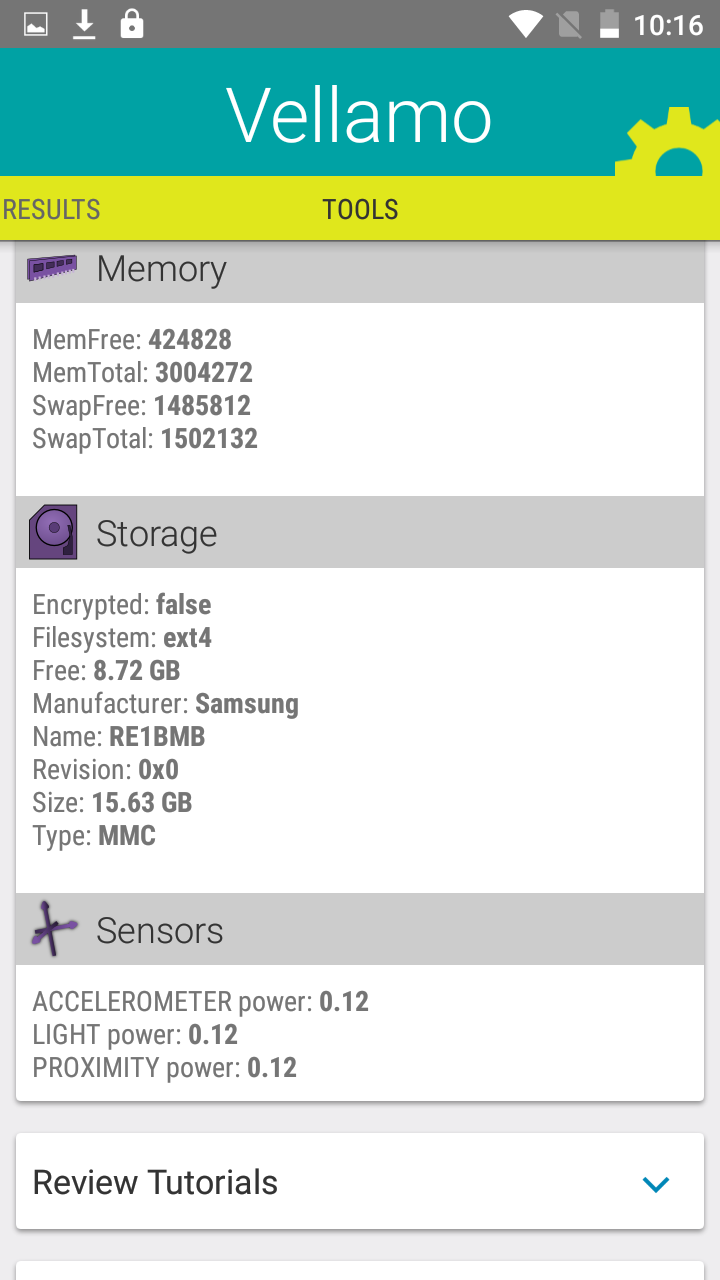This screenshot has height=1280, width=720.
Task: Tap the MemTotal value line
Action: (143, 373)
